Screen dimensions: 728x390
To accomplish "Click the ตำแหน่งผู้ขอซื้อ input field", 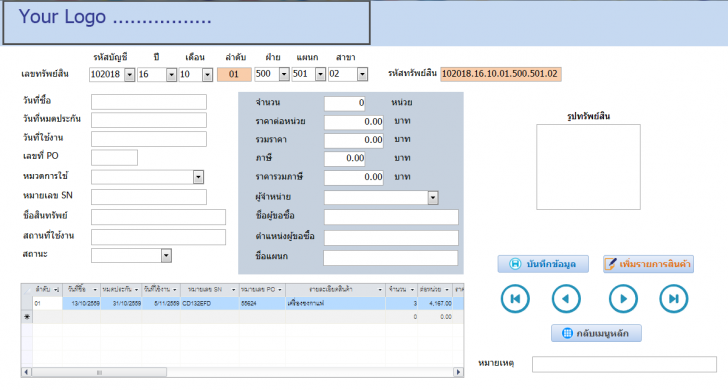I will pos(391,238).
